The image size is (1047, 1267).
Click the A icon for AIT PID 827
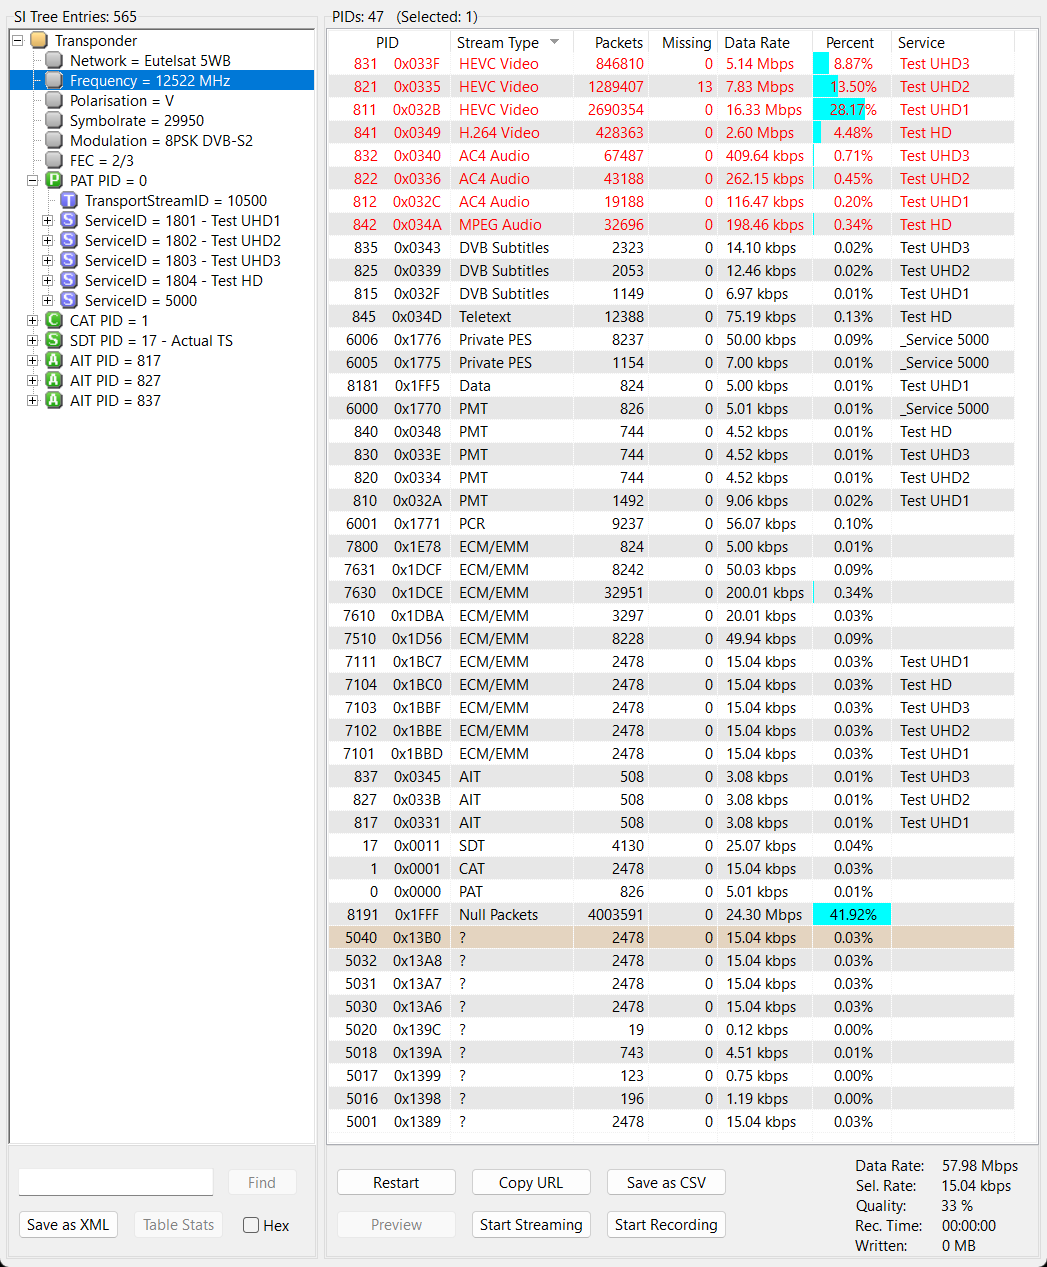[54, 381]
